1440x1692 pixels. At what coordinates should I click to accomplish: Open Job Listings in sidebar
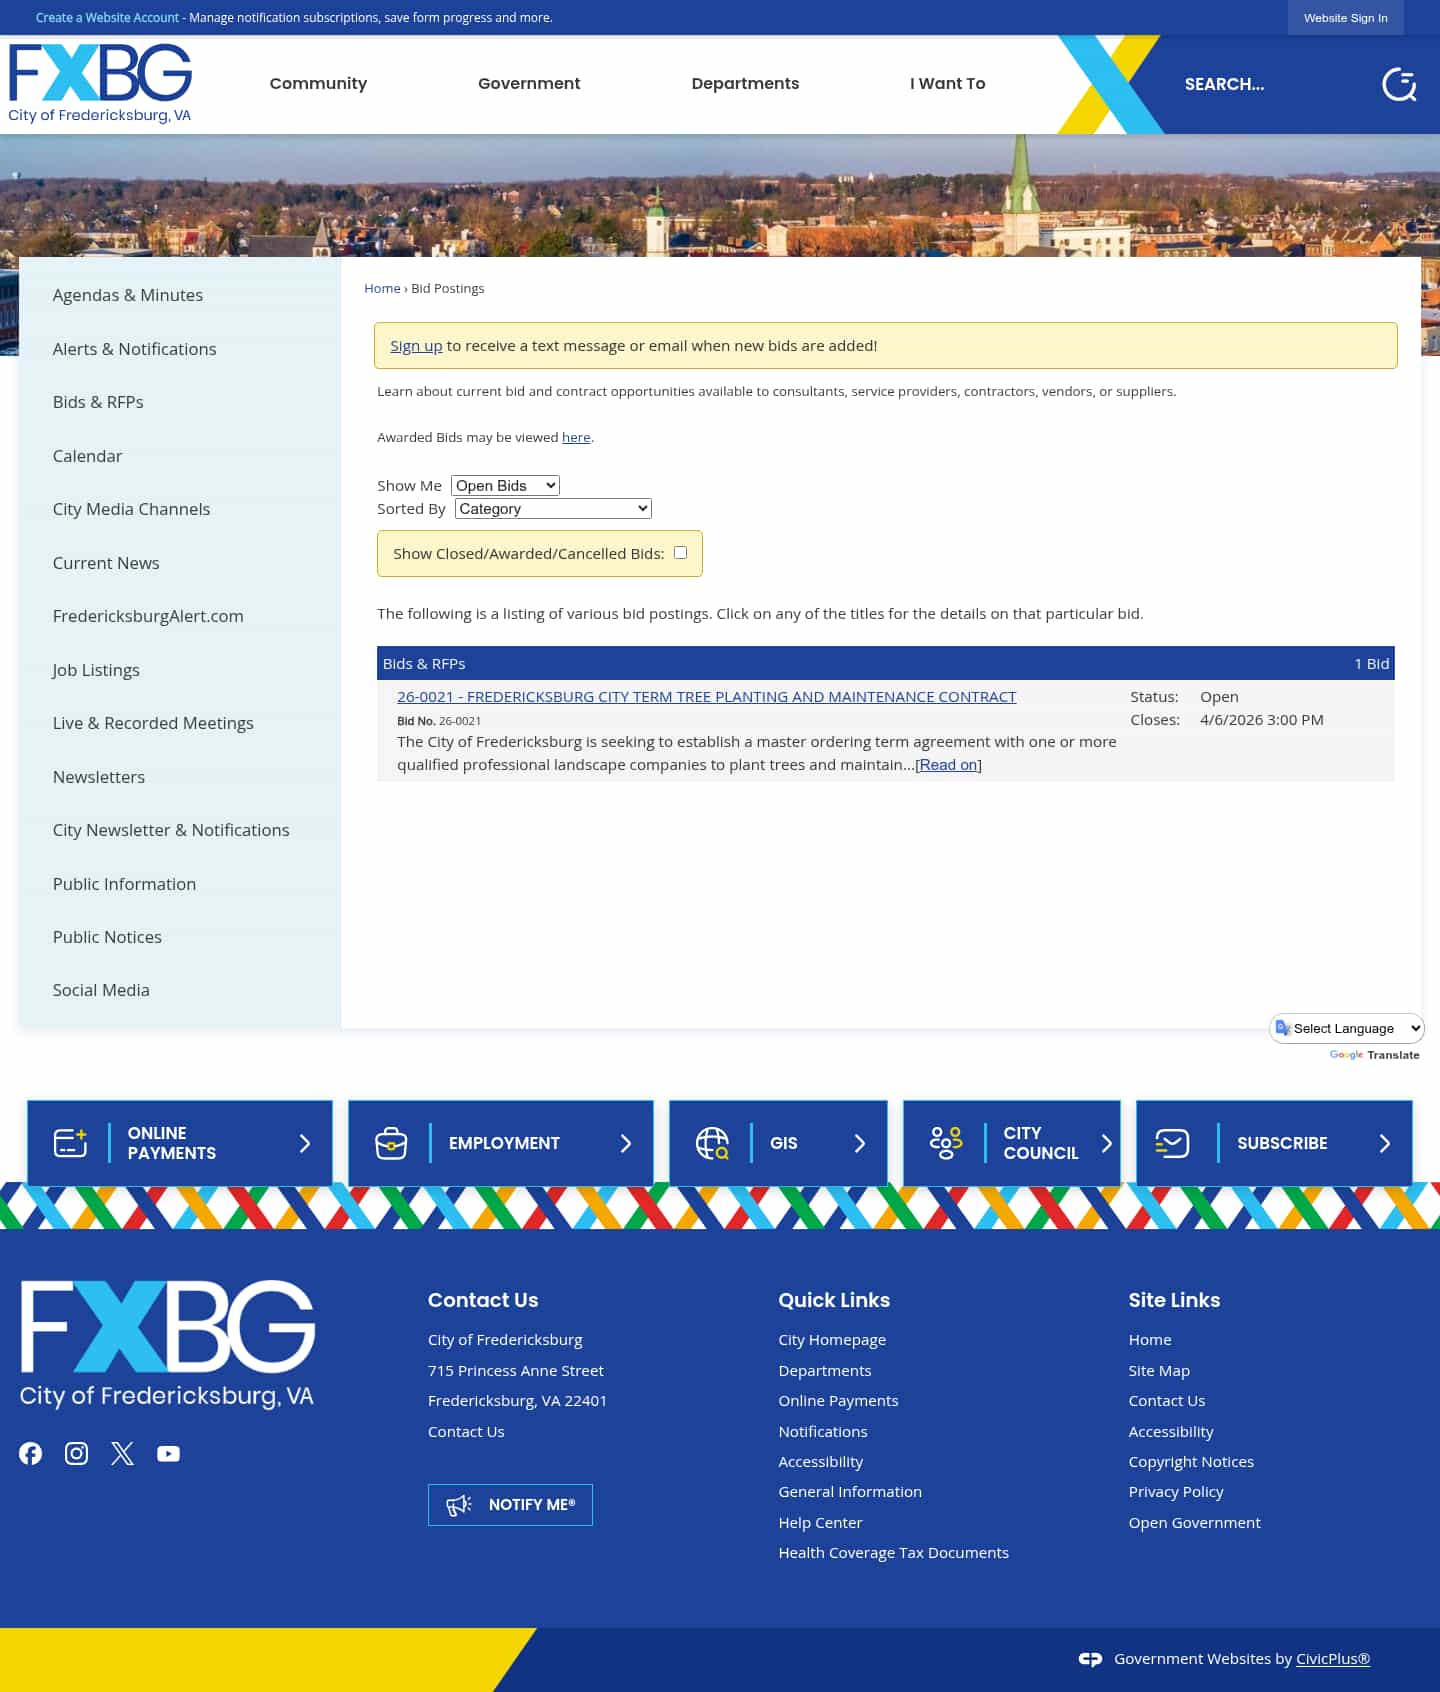[96, 670]
